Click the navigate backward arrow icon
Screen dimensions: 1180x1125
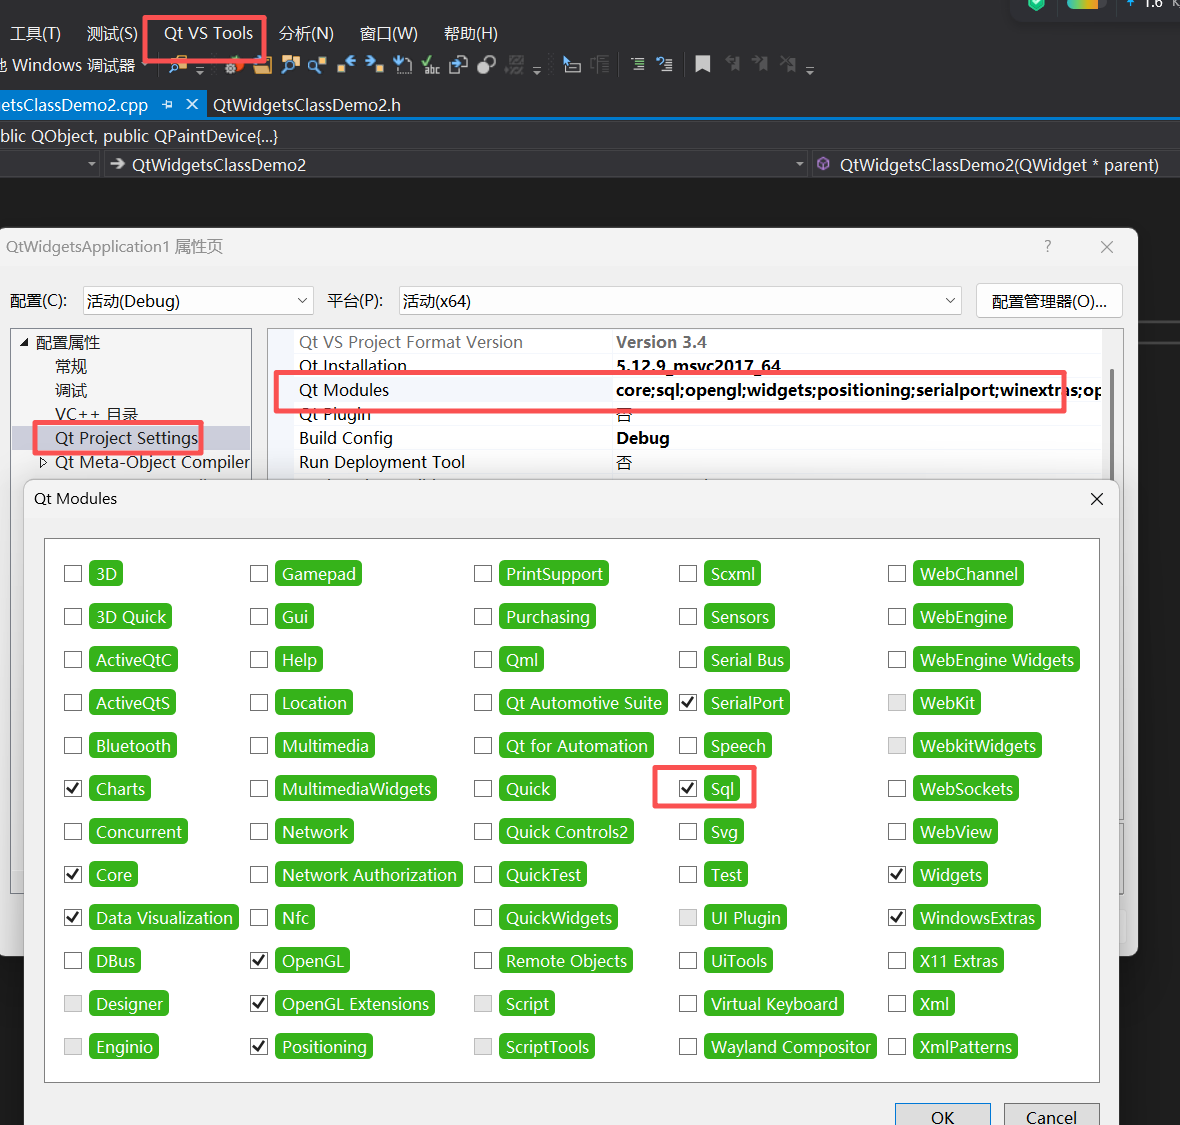click(x=346, y=65)
